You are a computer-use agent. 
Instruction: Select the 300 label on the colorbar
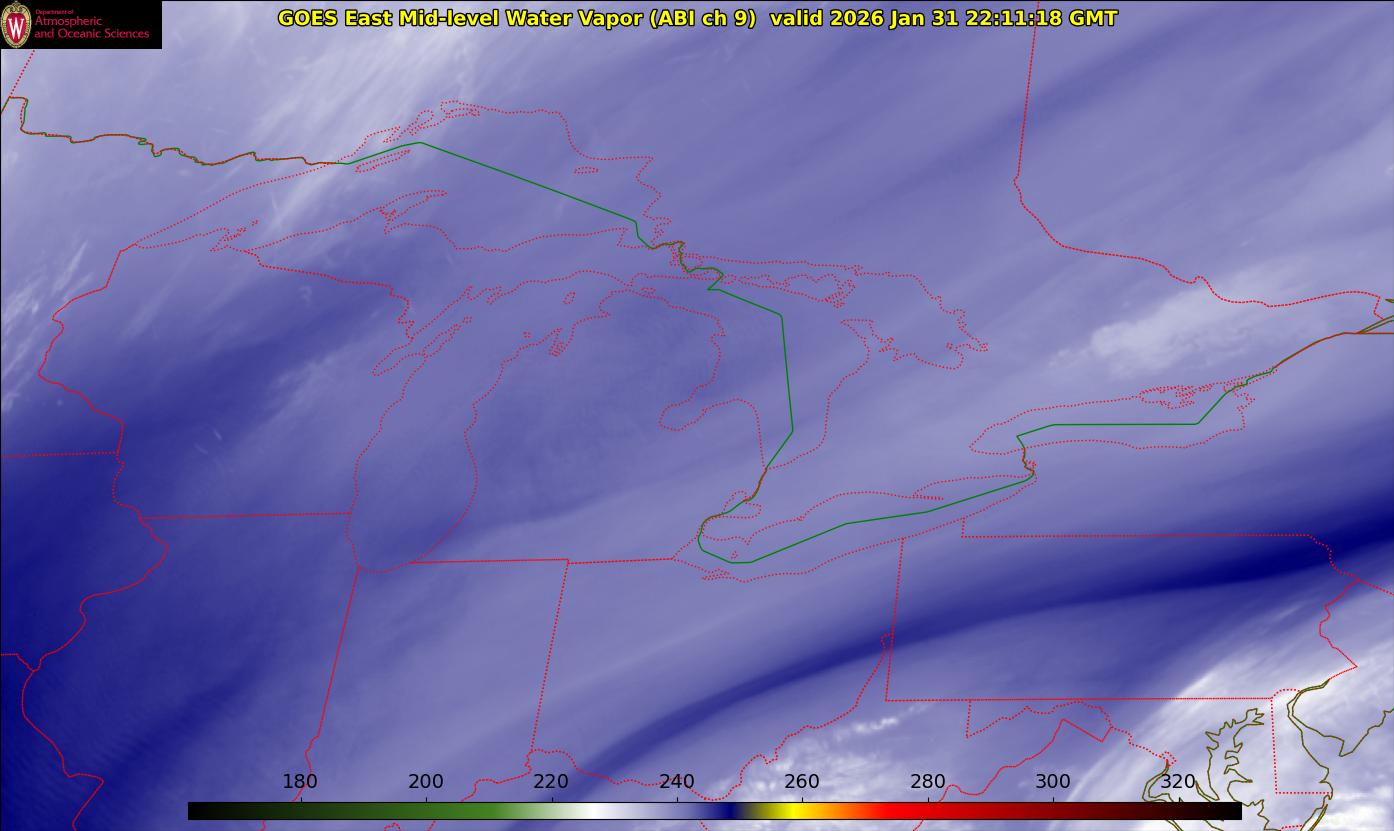(1053, 782)
